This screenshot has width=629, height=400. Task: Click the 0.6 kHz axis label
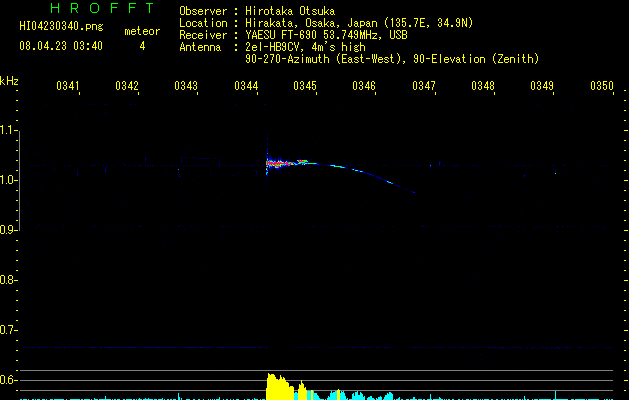(8, 380)
